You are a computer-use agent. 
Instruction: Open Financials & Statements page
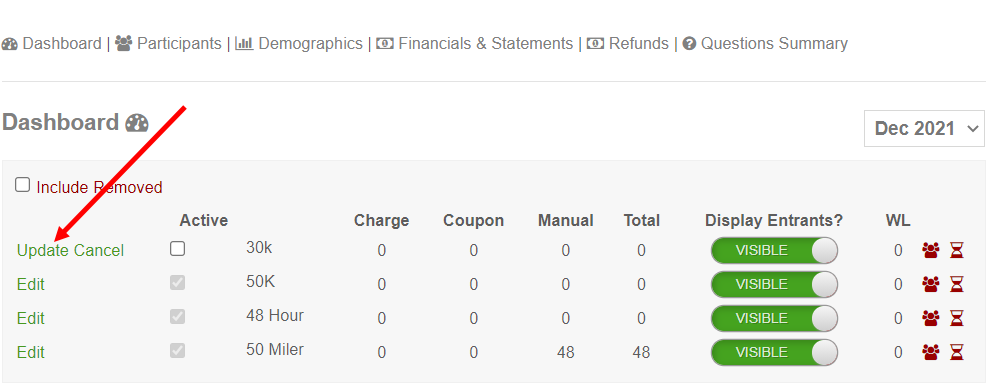click(474, 44)
